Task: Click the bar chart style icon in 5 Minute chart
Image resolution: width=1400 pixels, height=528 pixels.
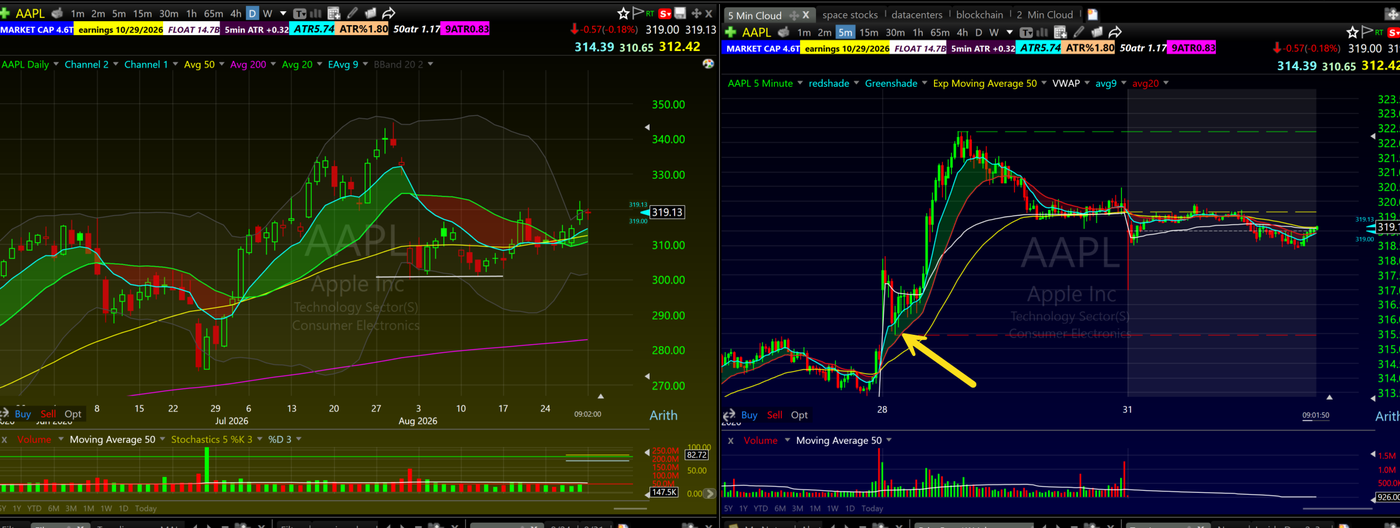Action: click(1042, 33)
